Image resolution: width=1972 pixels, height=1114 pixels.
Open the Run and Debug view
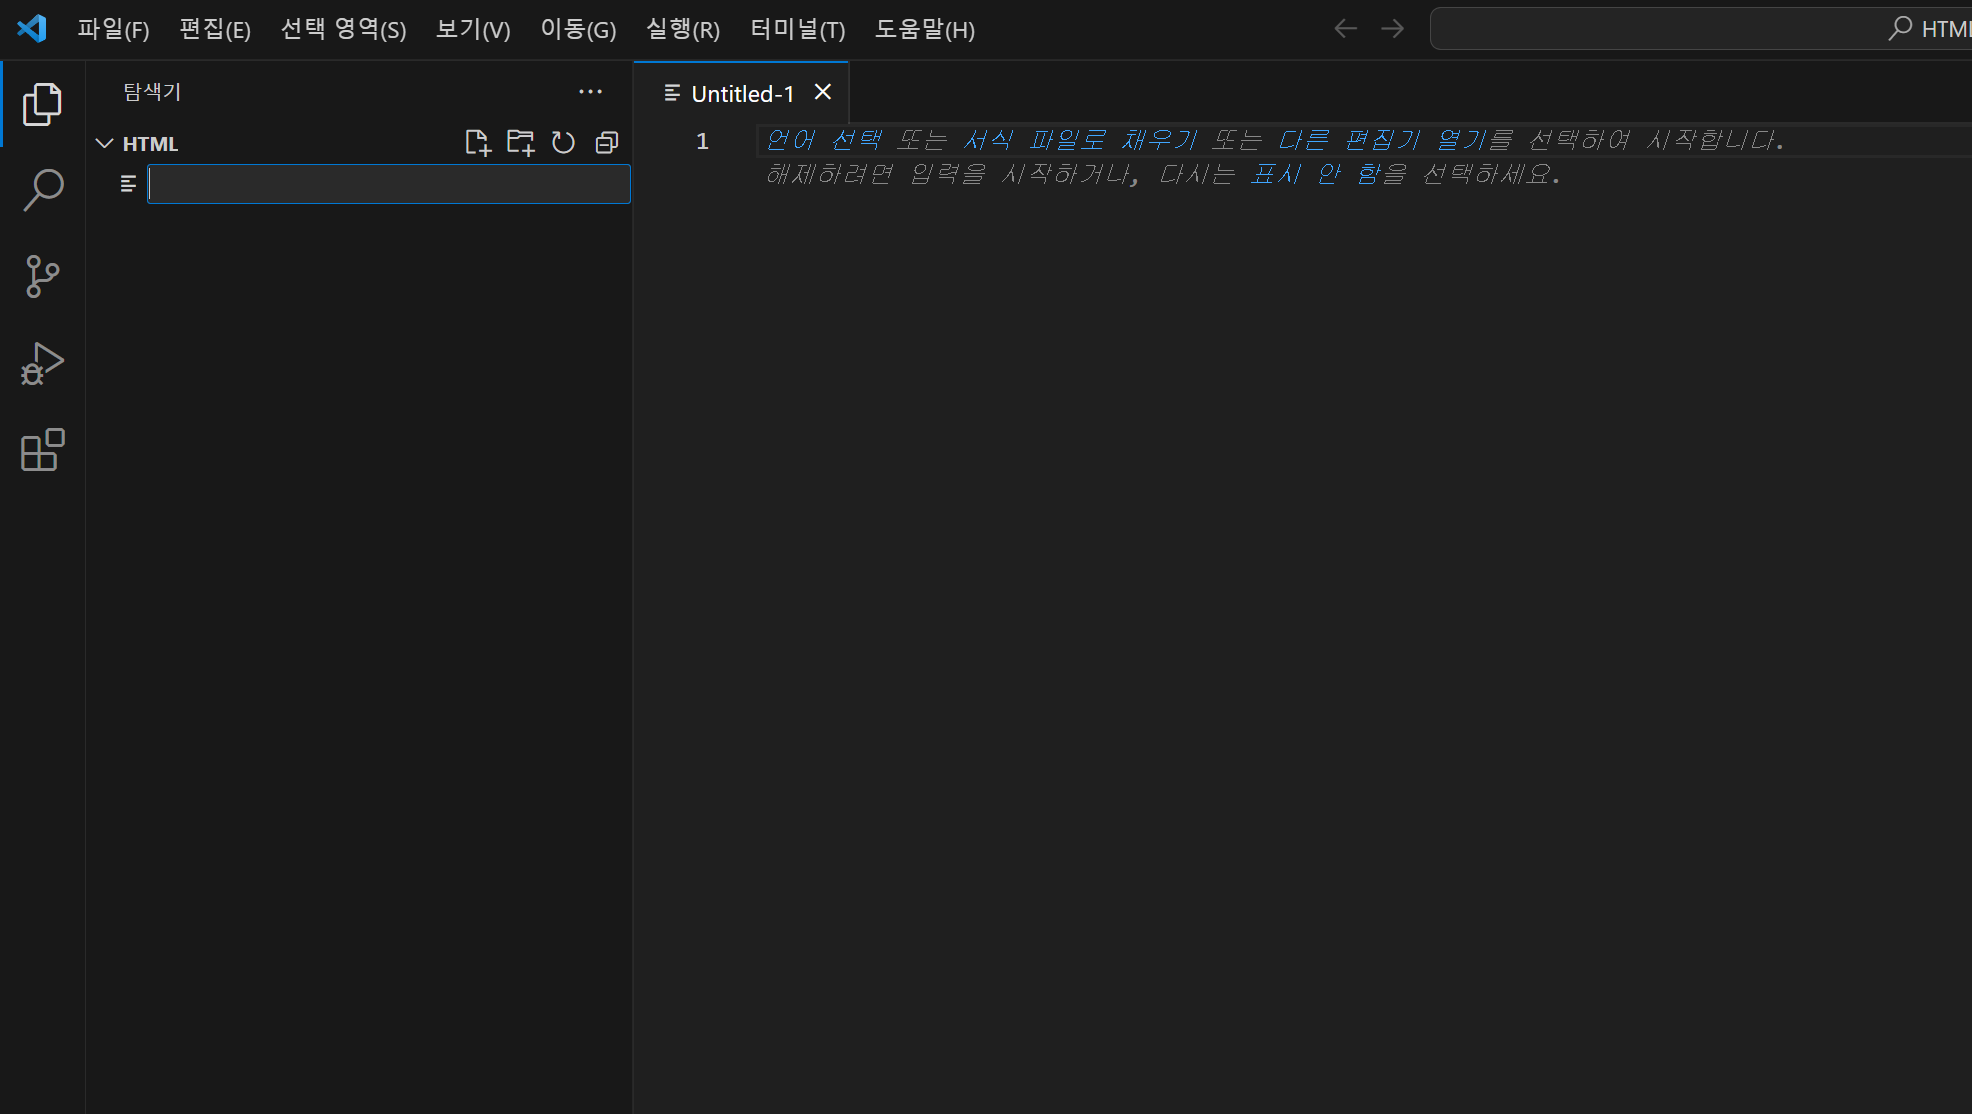tap(42, 363)
